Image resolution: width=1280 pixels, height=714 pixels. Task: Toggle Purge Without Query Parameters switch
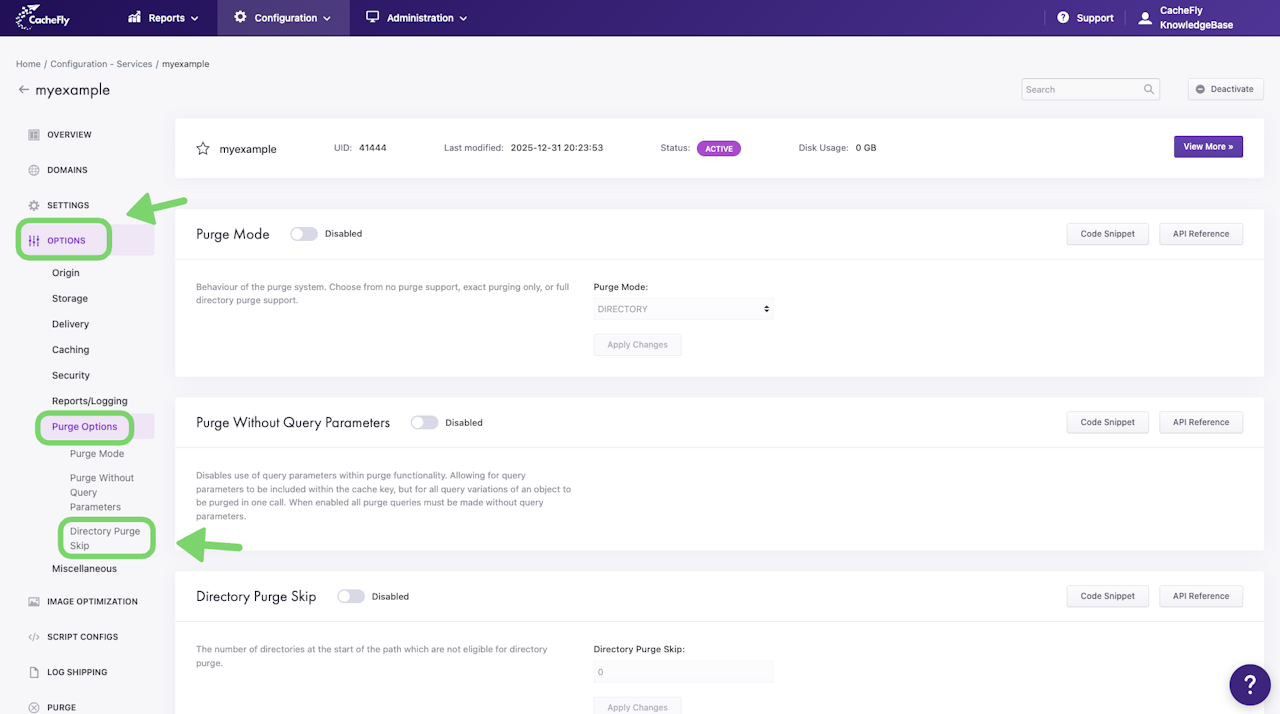click(x=424, y=423)
